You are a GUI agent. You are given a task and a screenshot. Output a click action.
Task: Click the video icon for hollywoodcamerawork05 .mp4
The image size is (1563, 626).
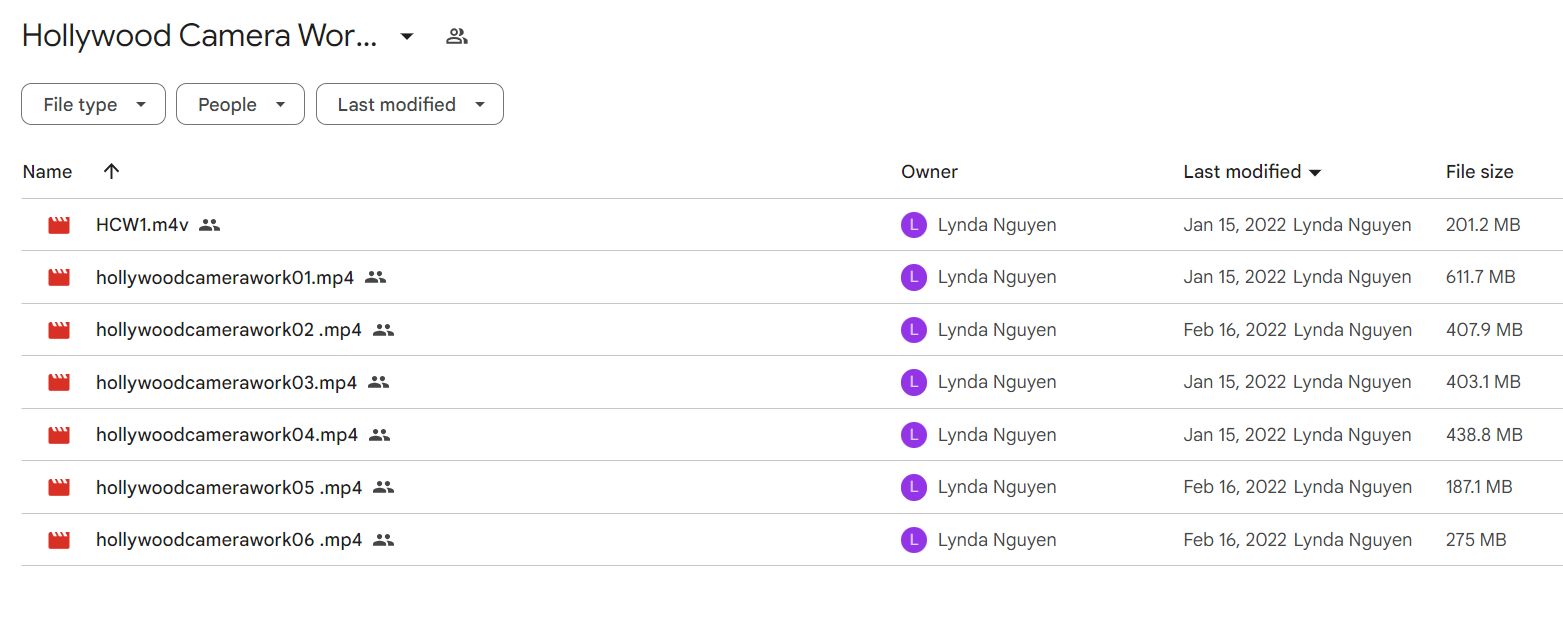(59, 487)
